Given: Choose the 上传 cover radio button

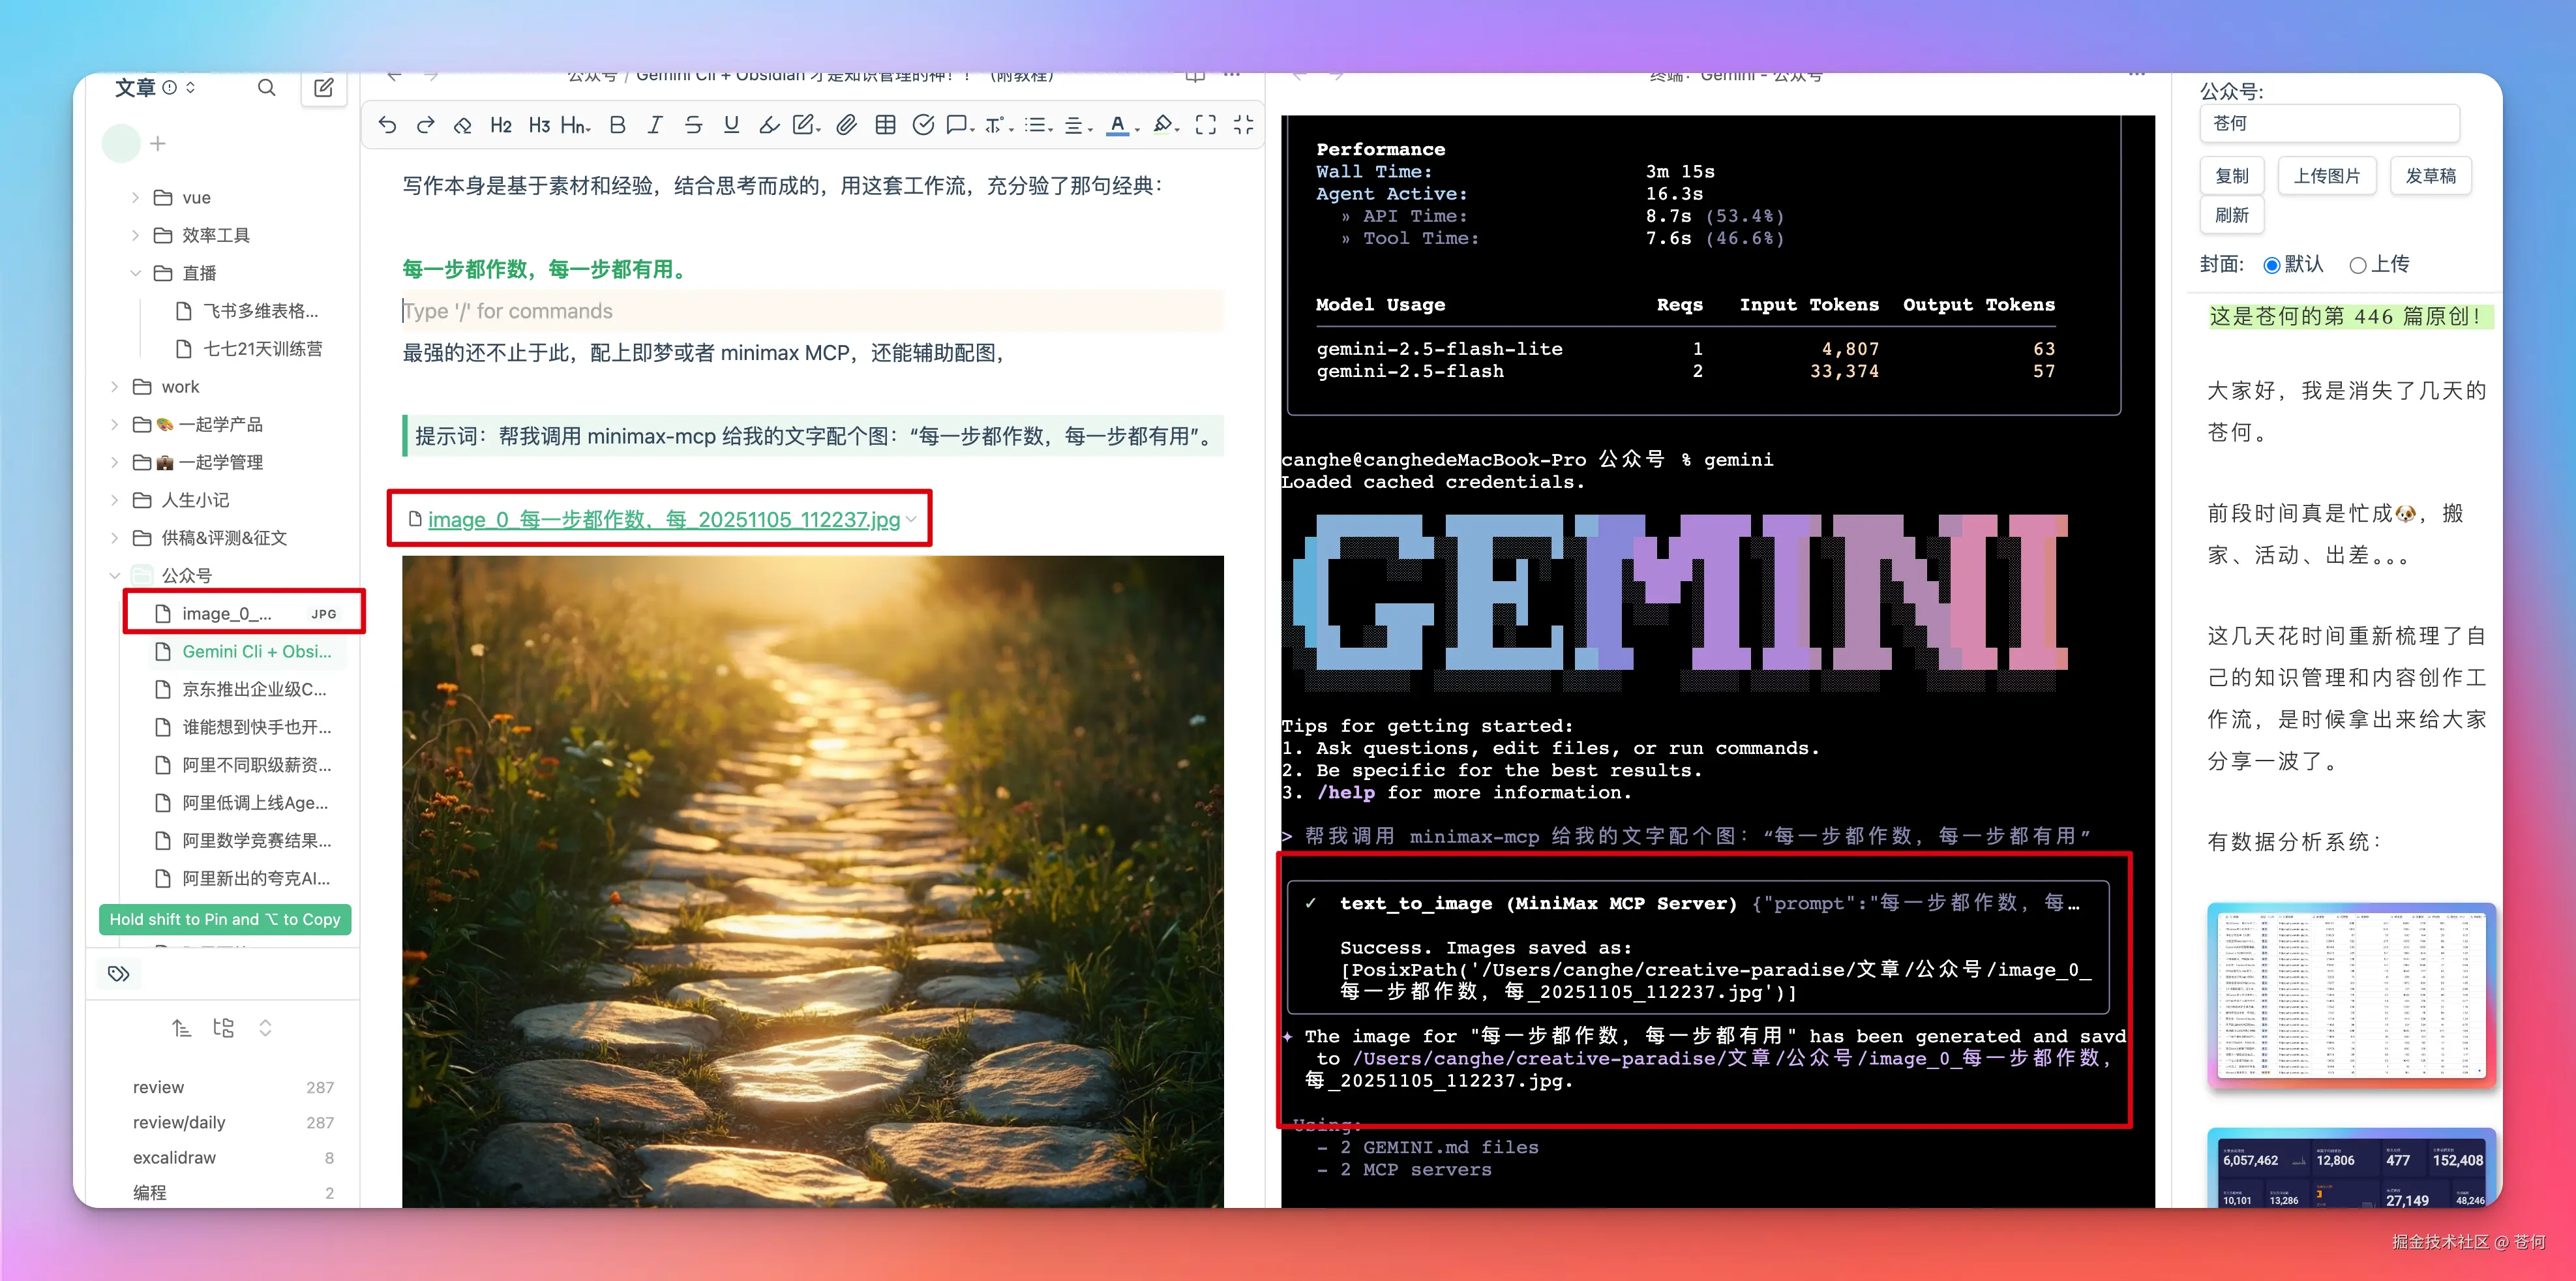Looking at the screenshot, I should pyautogui.click(x=2358, y=264).
